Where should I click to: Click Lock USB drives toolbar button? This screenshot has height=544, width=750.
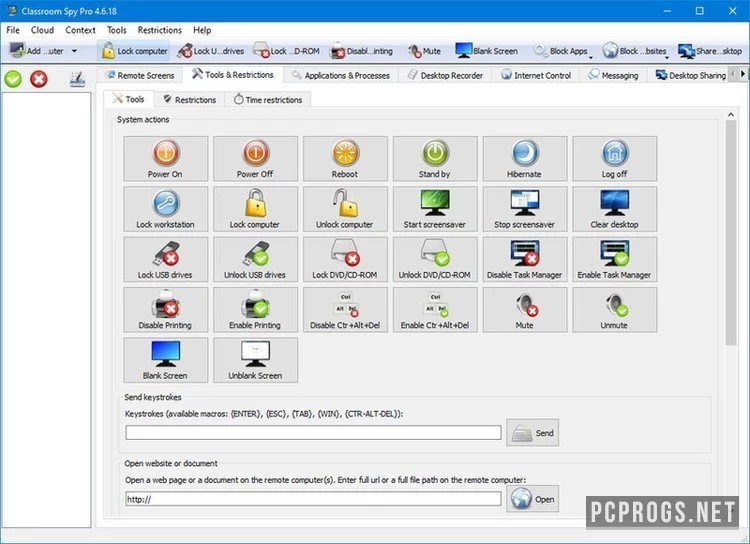[210, 51]
